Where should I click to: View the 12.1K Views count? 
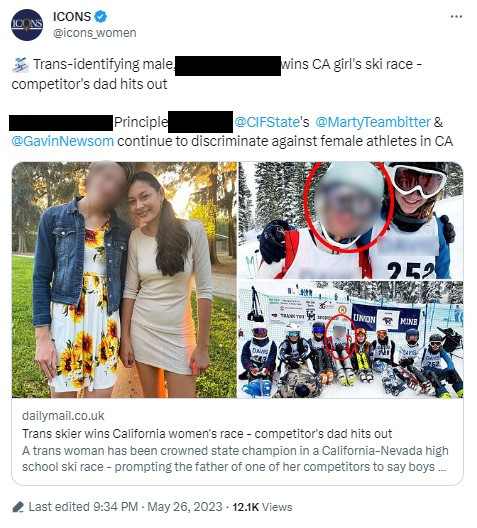pyautogui.click(x=262, y=507)
